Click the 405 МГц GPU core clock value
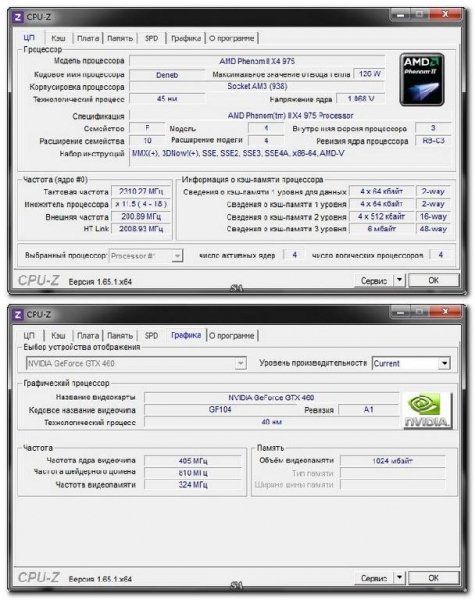The height and width of the screenshot is (600, 475). tap(193, 461)
